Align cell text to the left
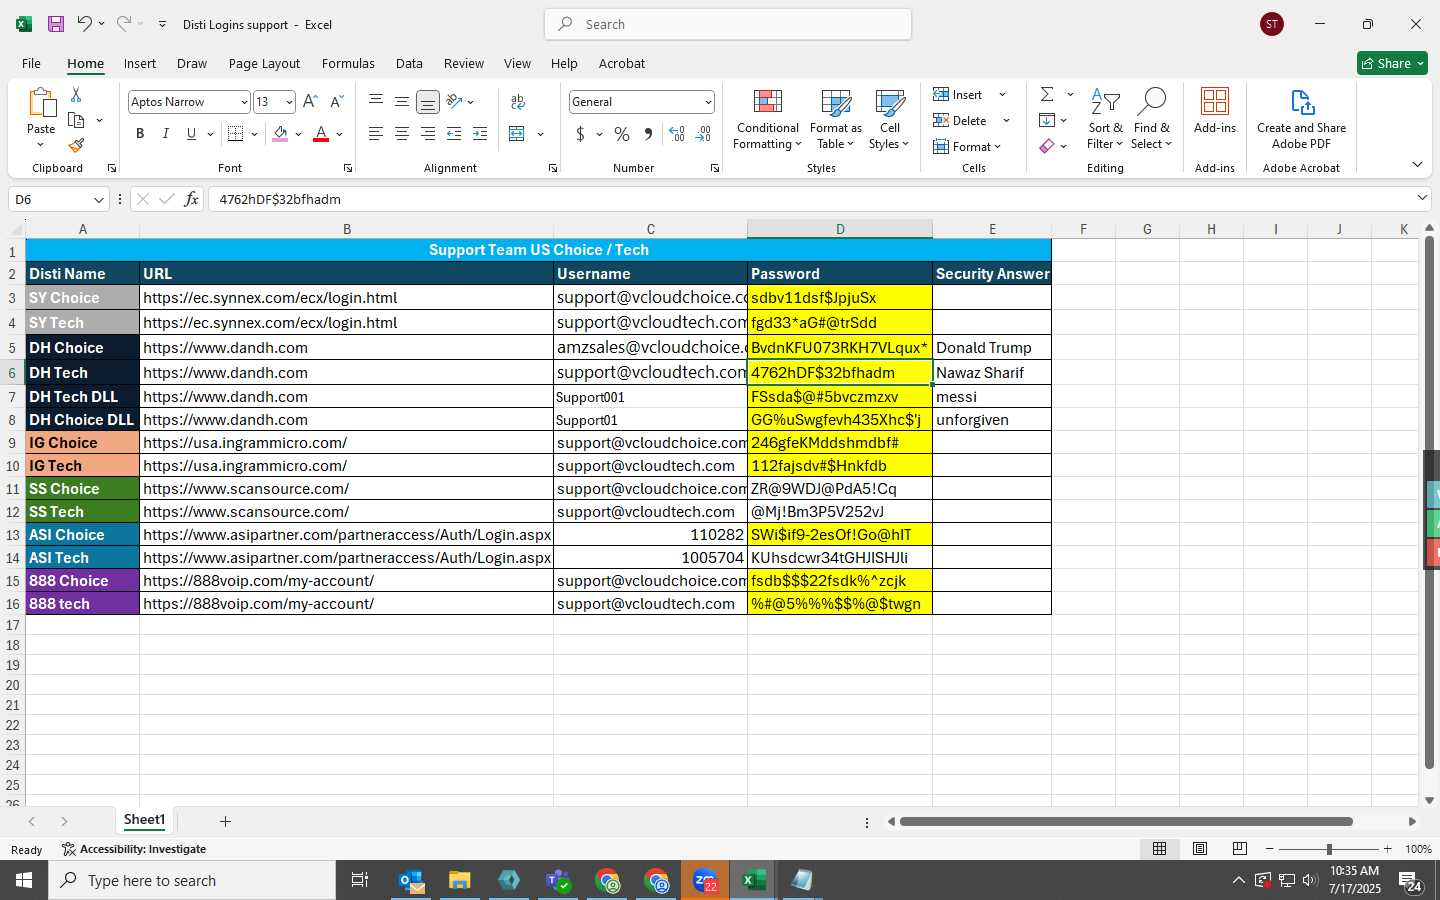 376,134
